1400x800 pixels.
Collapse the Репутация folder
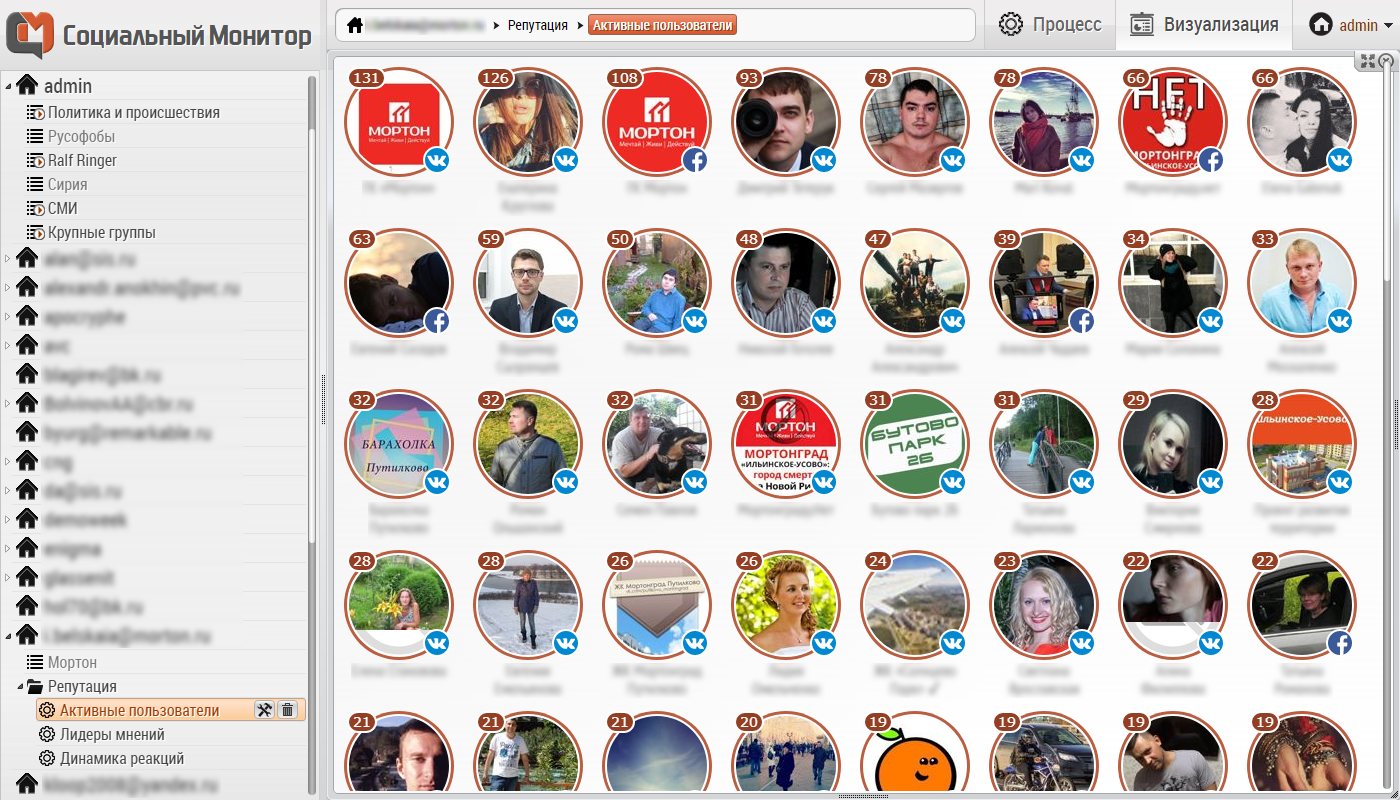coord(20,687)
